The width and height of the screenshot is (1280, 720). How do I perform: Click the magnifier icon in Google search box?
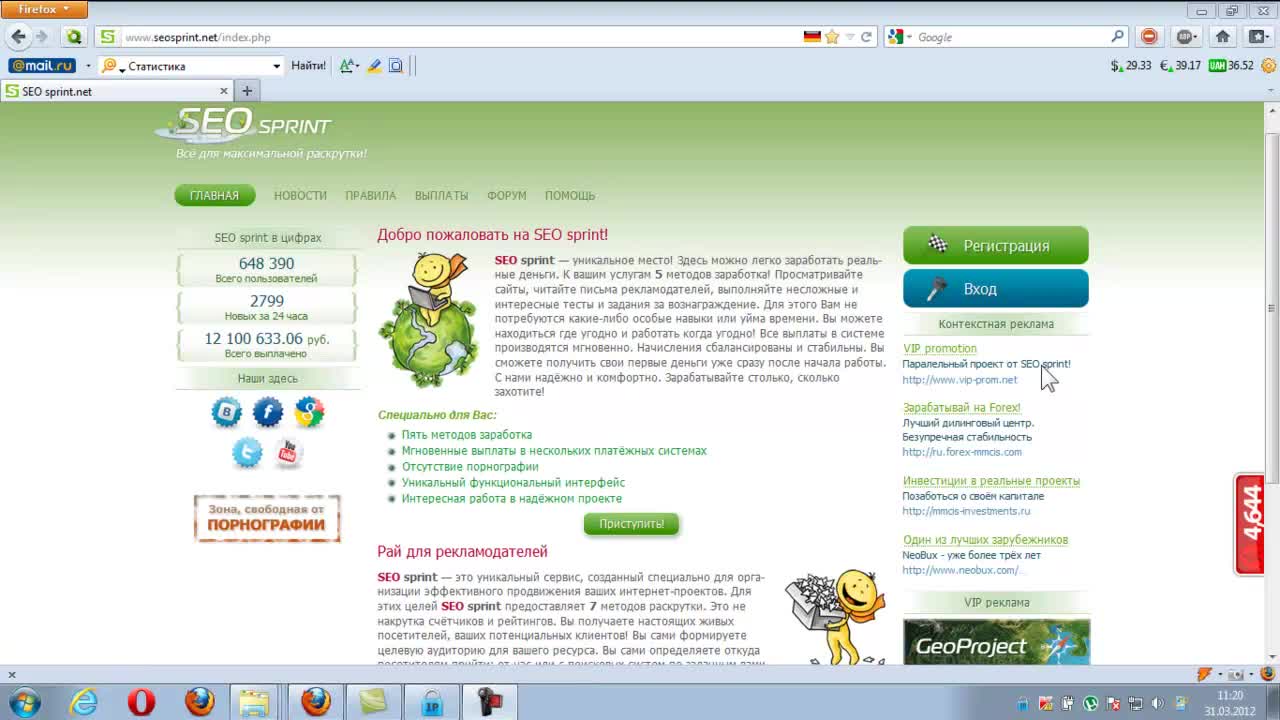tap(1117, 37)
